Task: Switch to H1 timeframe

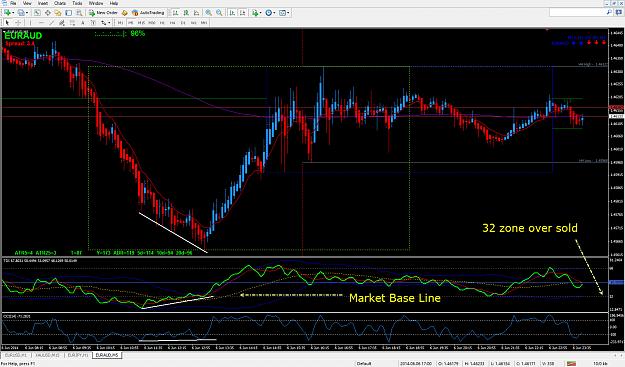Action: point(162,23)
